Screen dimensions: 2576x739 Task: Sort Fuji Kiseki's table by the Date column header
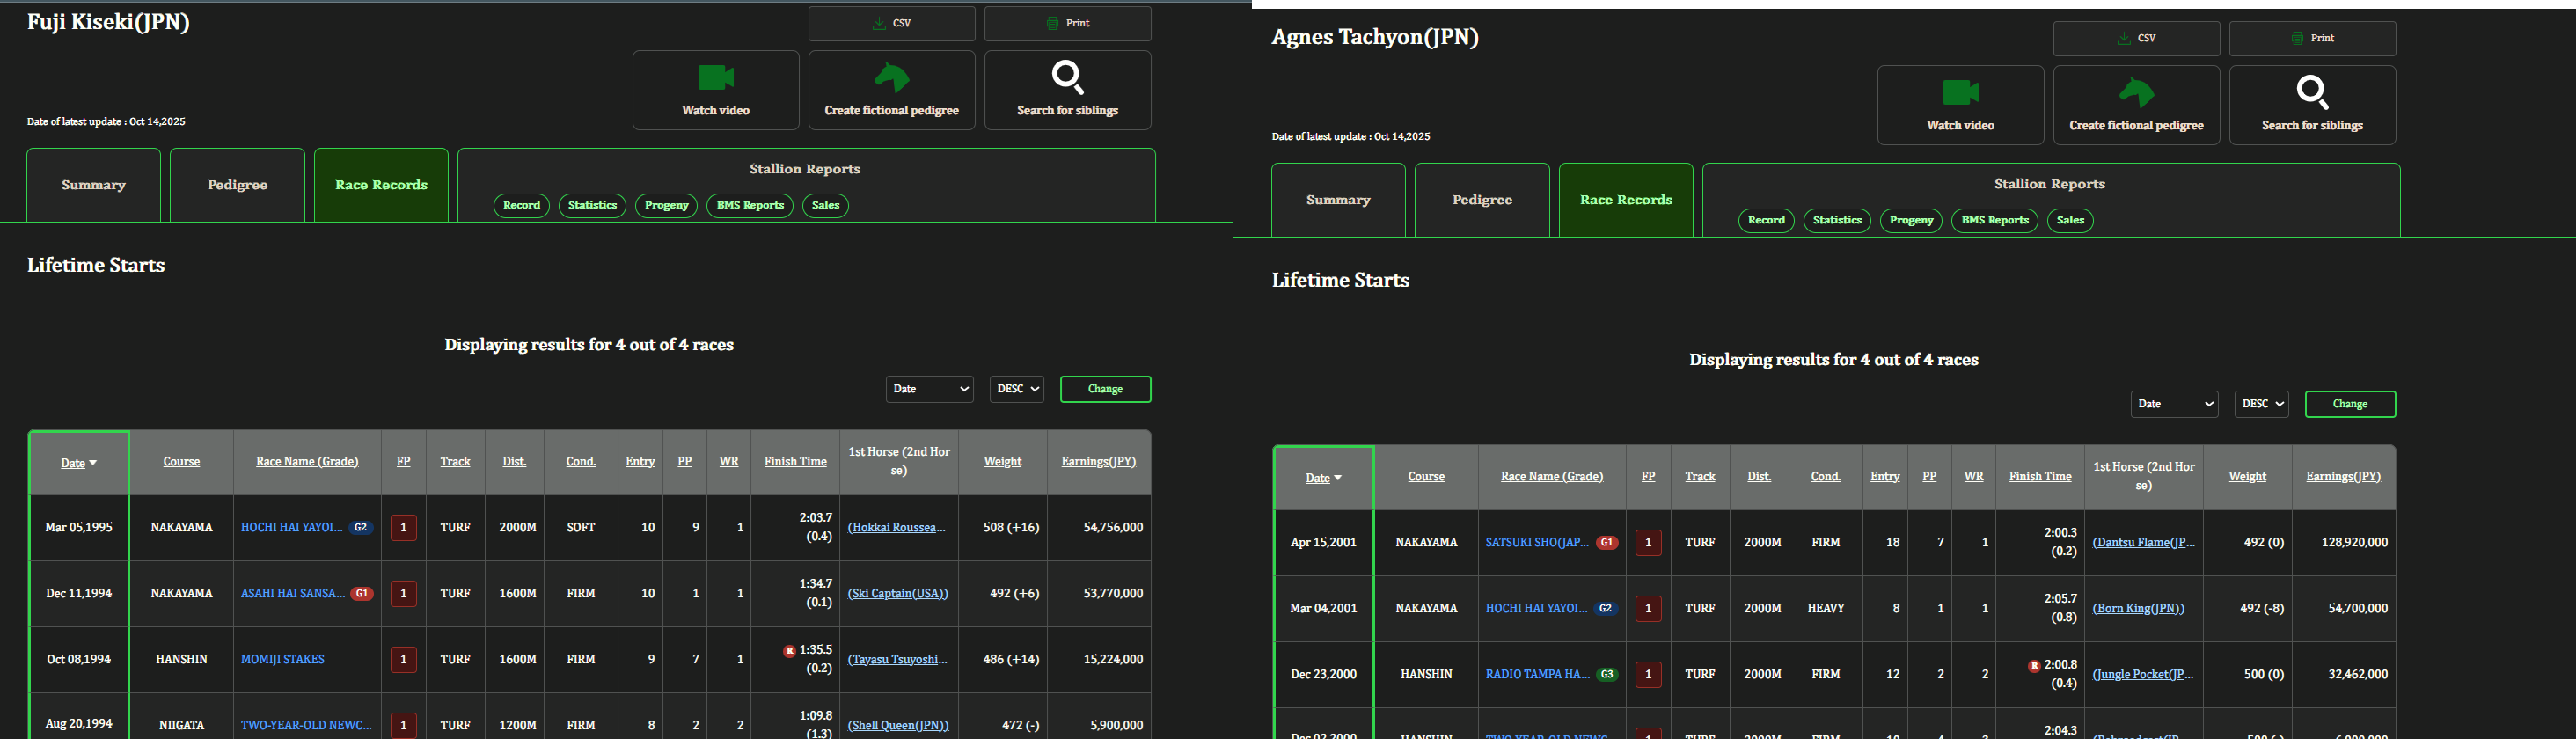click(x=79, y=463)
